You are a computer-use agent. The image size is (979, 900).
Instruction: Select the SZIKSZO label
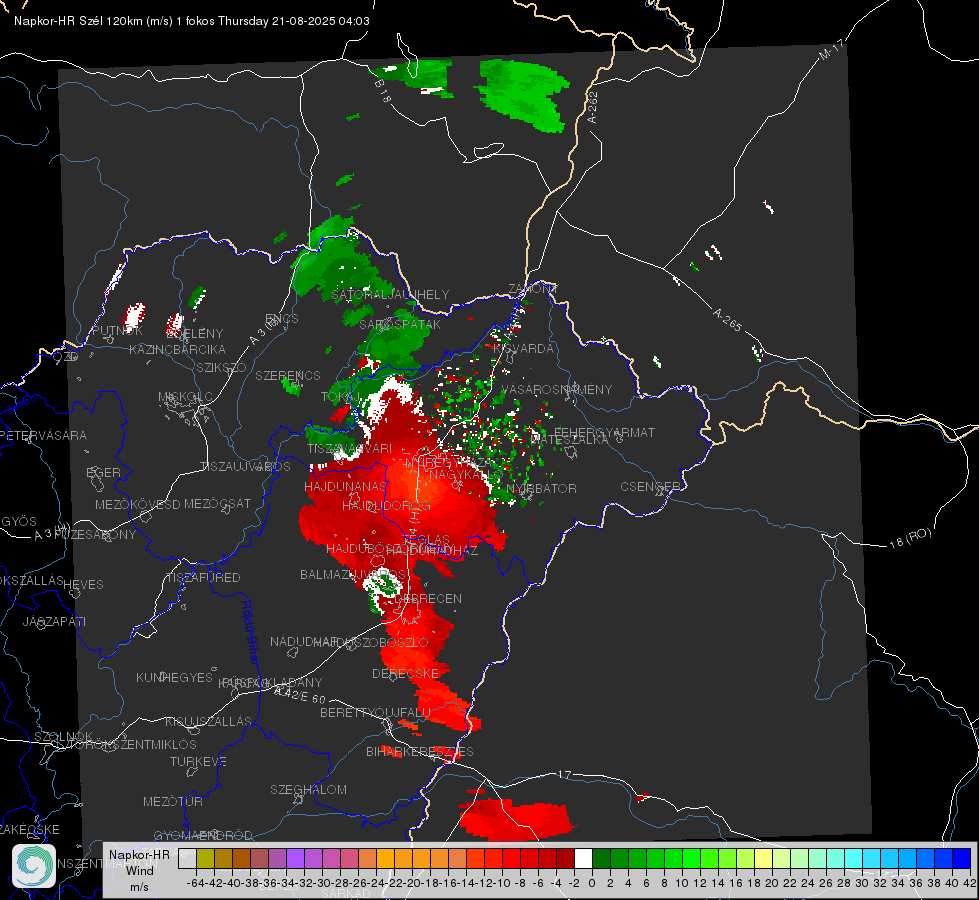222,367
